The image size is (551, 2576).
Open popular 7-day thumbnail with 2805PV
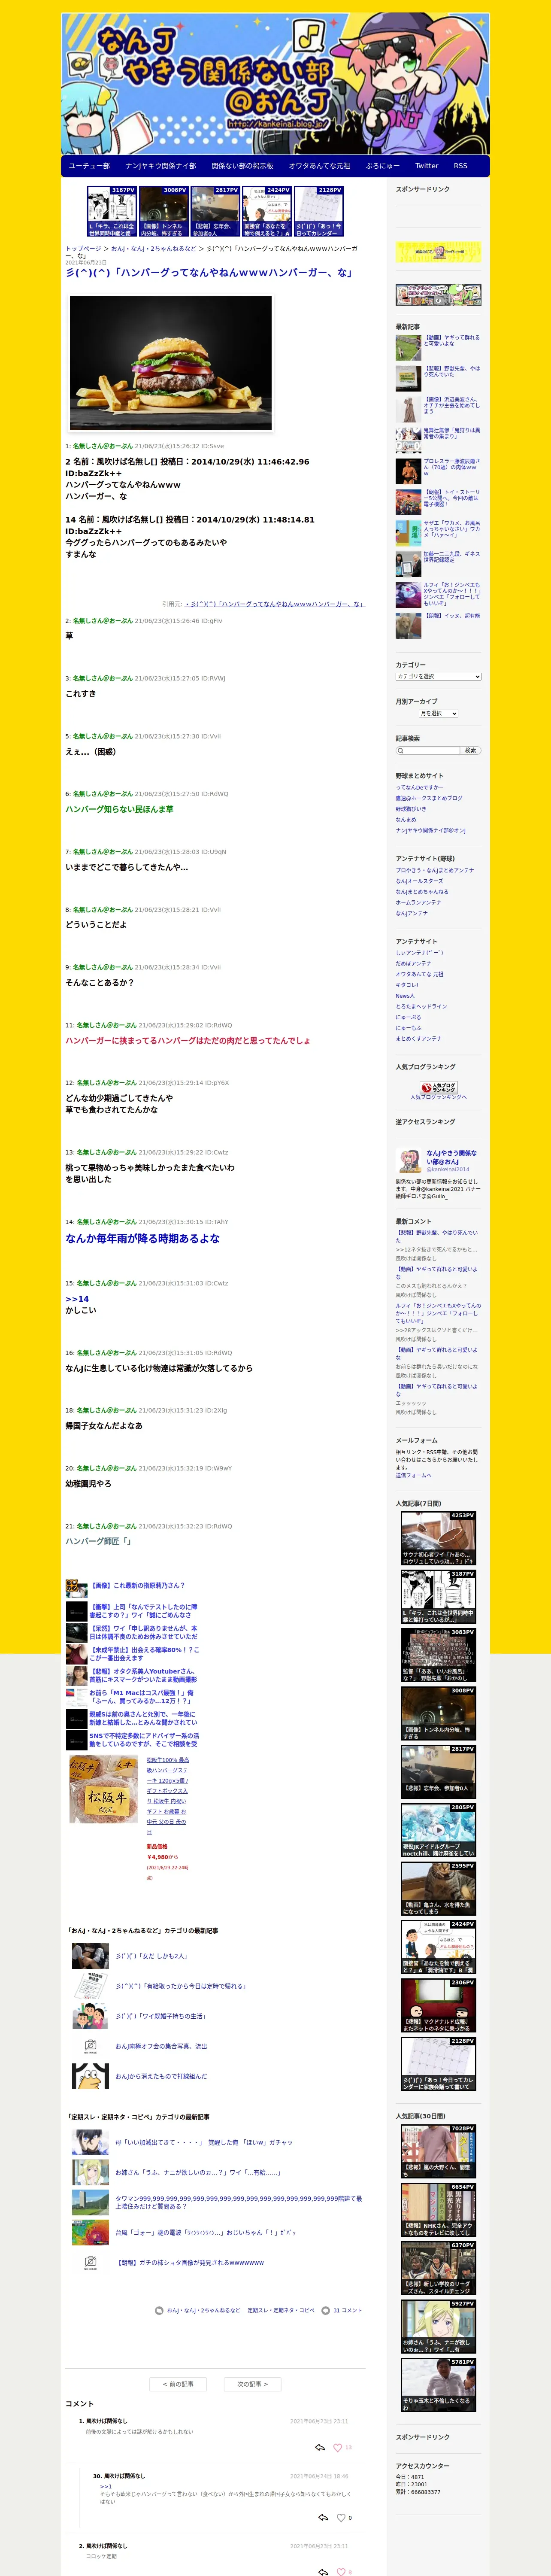438,1830
